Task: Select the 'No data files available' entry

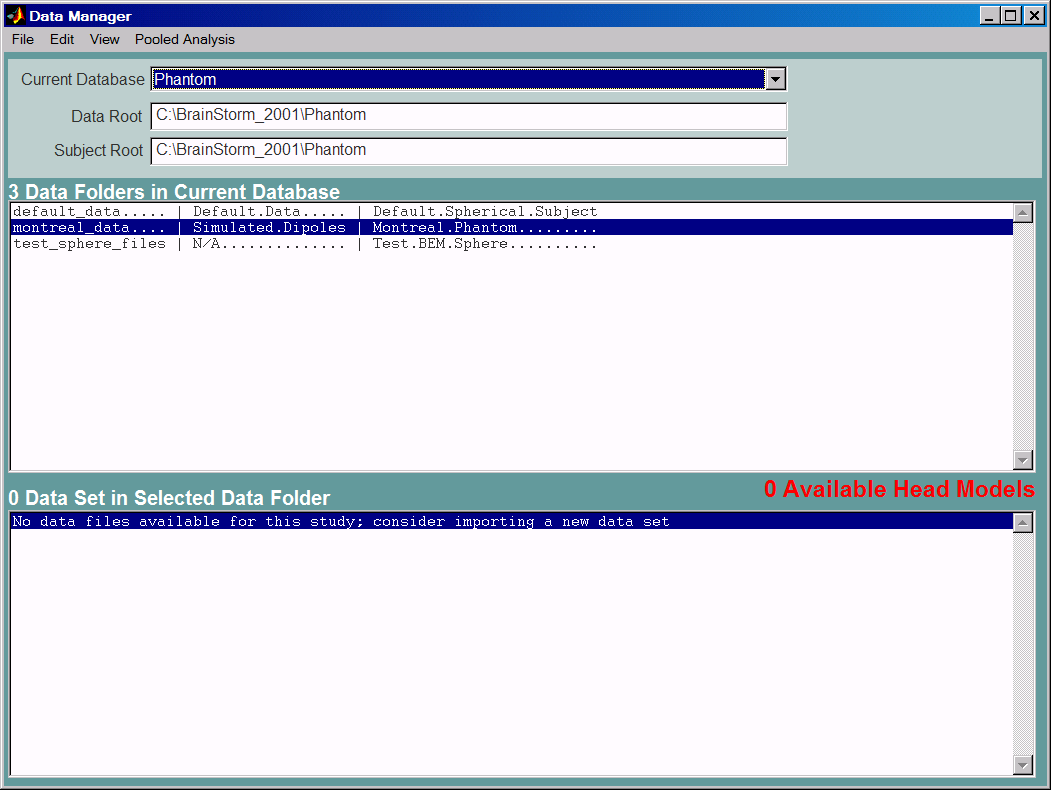Action: [341, 522]
